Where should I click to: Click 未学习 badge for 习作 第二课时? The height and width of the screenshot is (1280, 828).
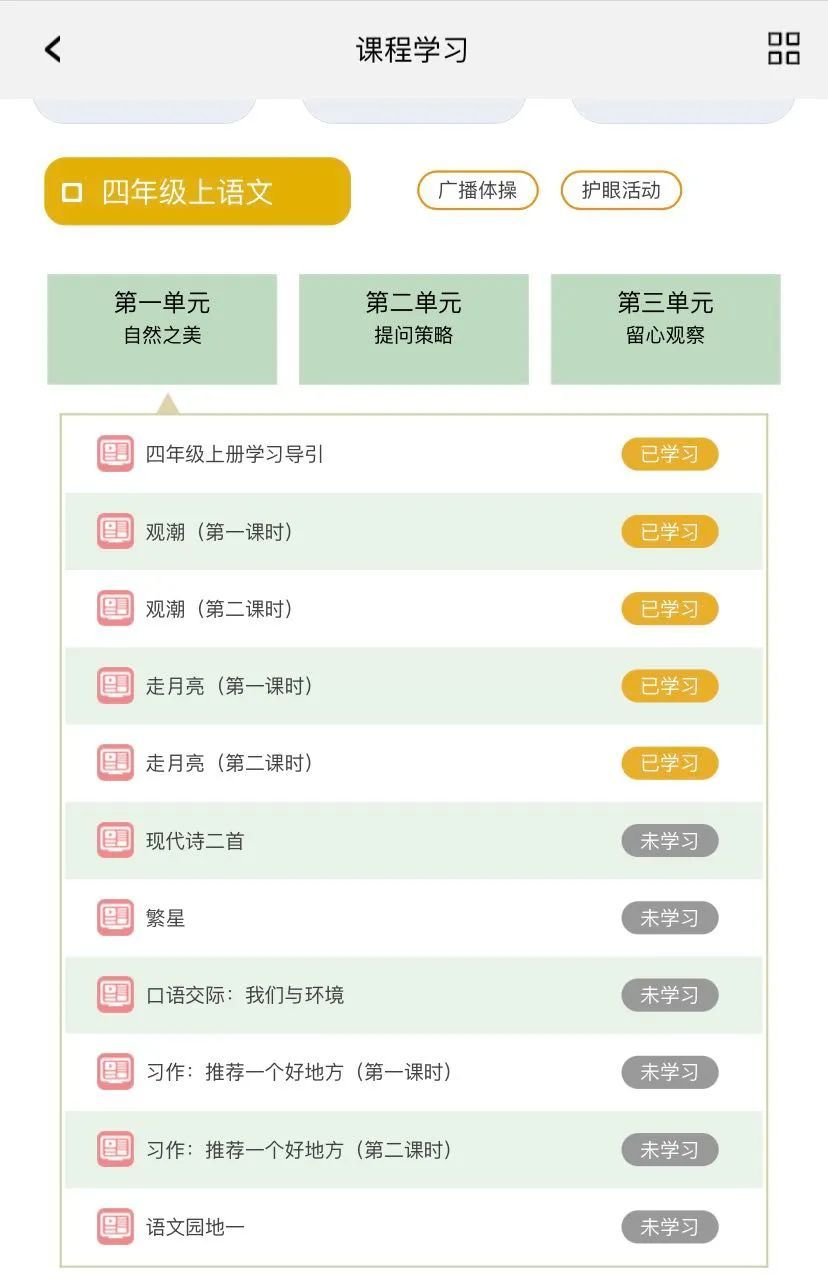click(670, 1149)
